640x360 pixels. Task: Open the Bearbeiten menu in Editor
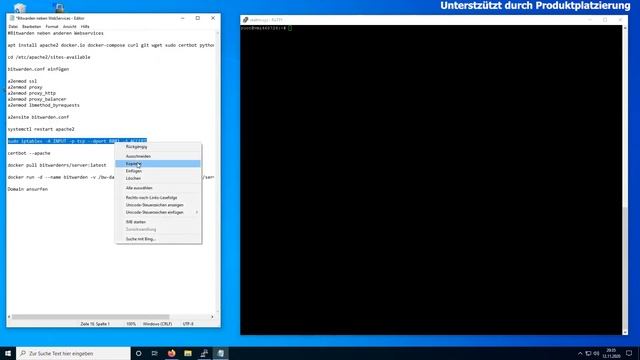point(31,27)
